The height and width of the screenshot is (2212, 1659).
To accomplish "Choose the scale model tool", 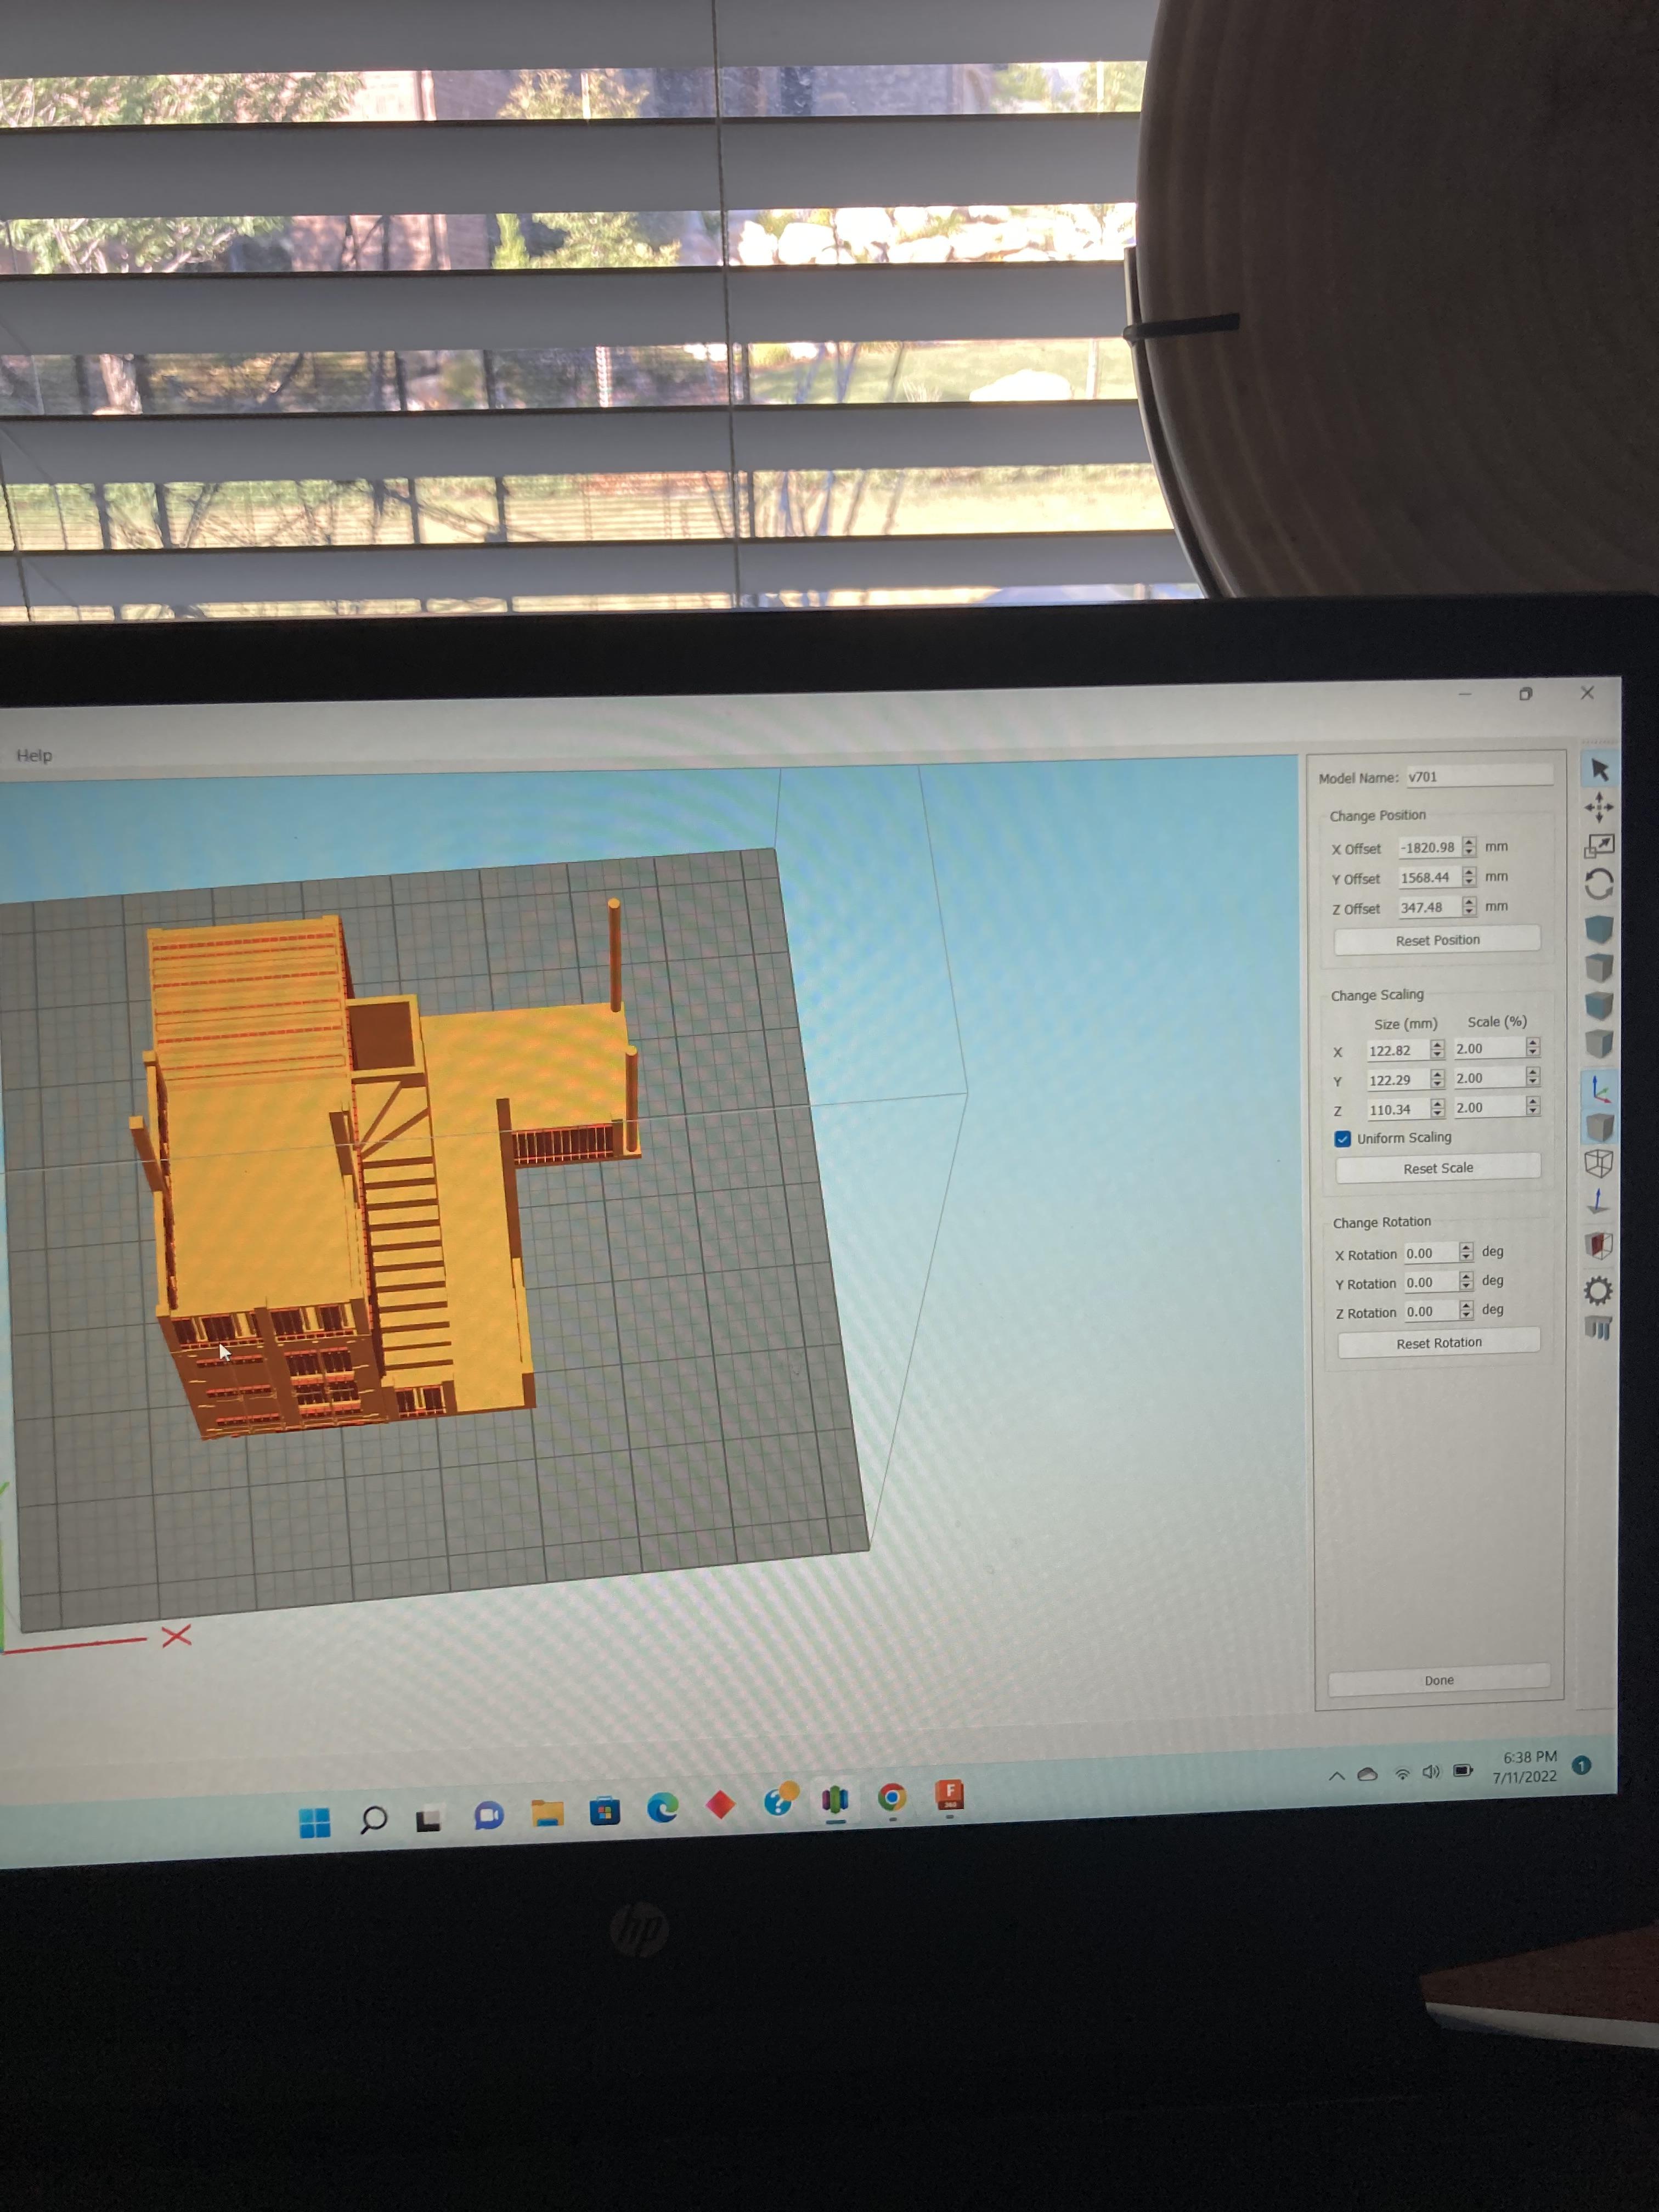I will (x=1598, y=846).
